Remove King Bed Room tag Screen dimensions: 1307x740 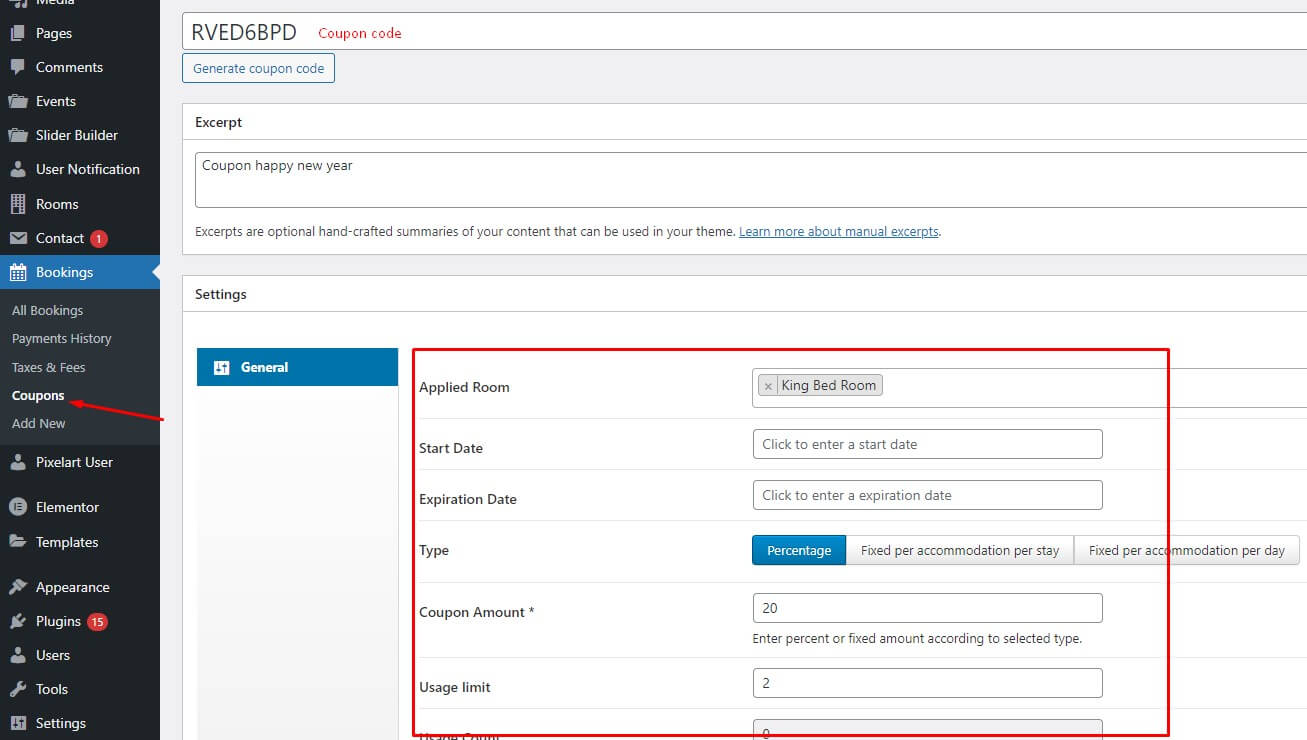click(768, 386)
